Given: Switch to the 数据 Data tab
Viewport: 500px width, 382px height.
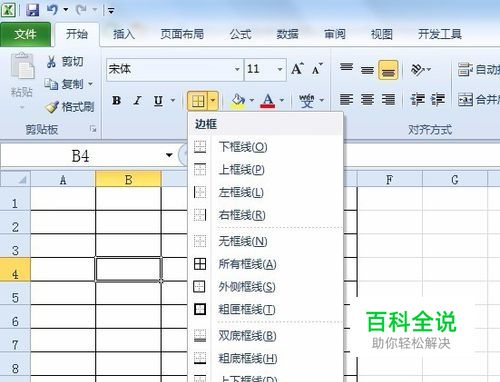Looking at the screenshot, I should [288, 34].
